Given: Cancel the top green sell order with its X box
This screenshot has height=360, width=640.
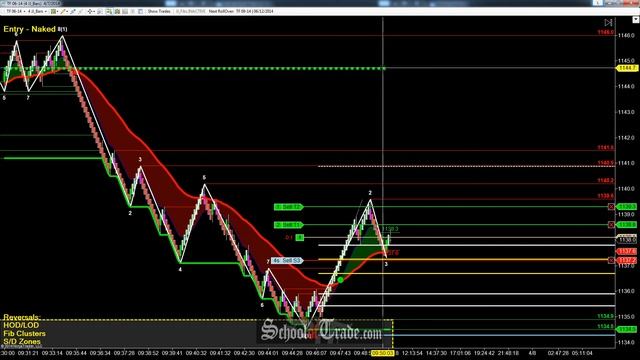Looking at the screenshot, I should (x=611, y=207).
